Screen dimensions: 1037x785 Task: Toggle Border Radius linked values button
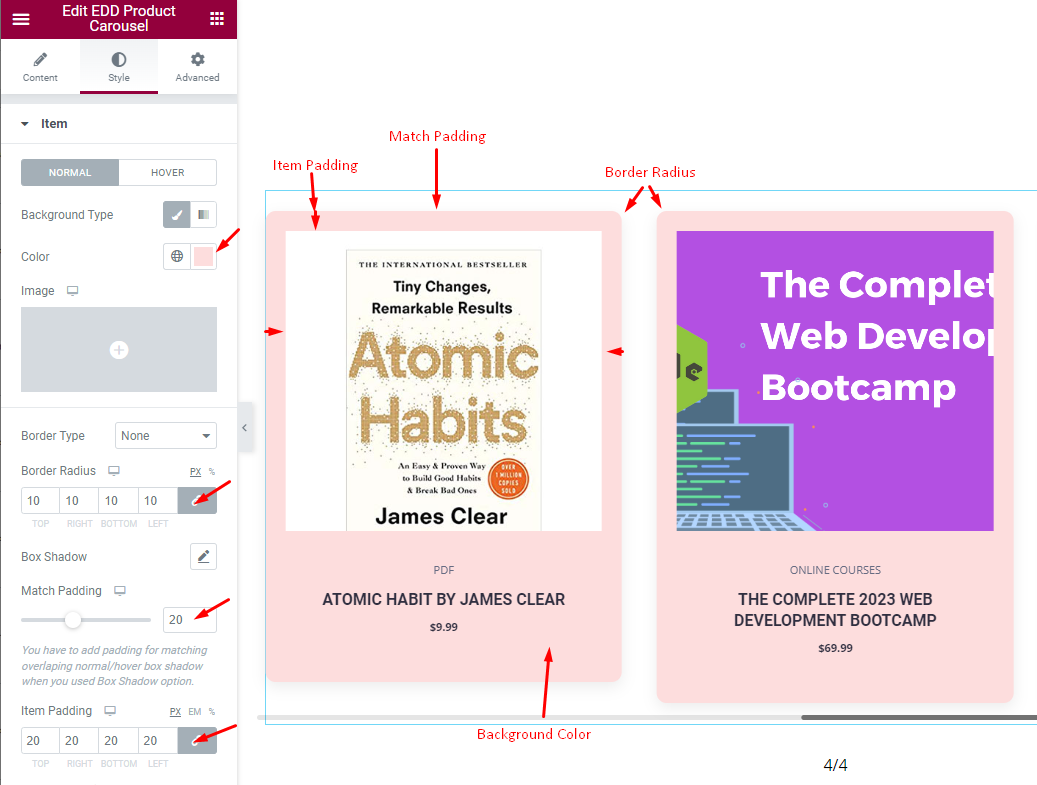pyautogui.click(x=197, y=501)
